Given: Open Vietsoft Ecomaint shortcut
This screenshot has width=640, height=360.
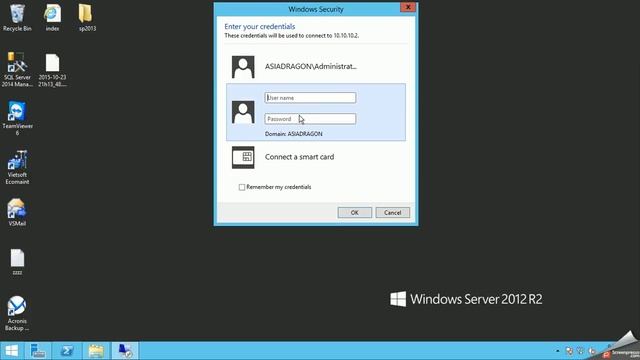Looking at the screenshot, I should pyautogui.click(x=17, y=167).
